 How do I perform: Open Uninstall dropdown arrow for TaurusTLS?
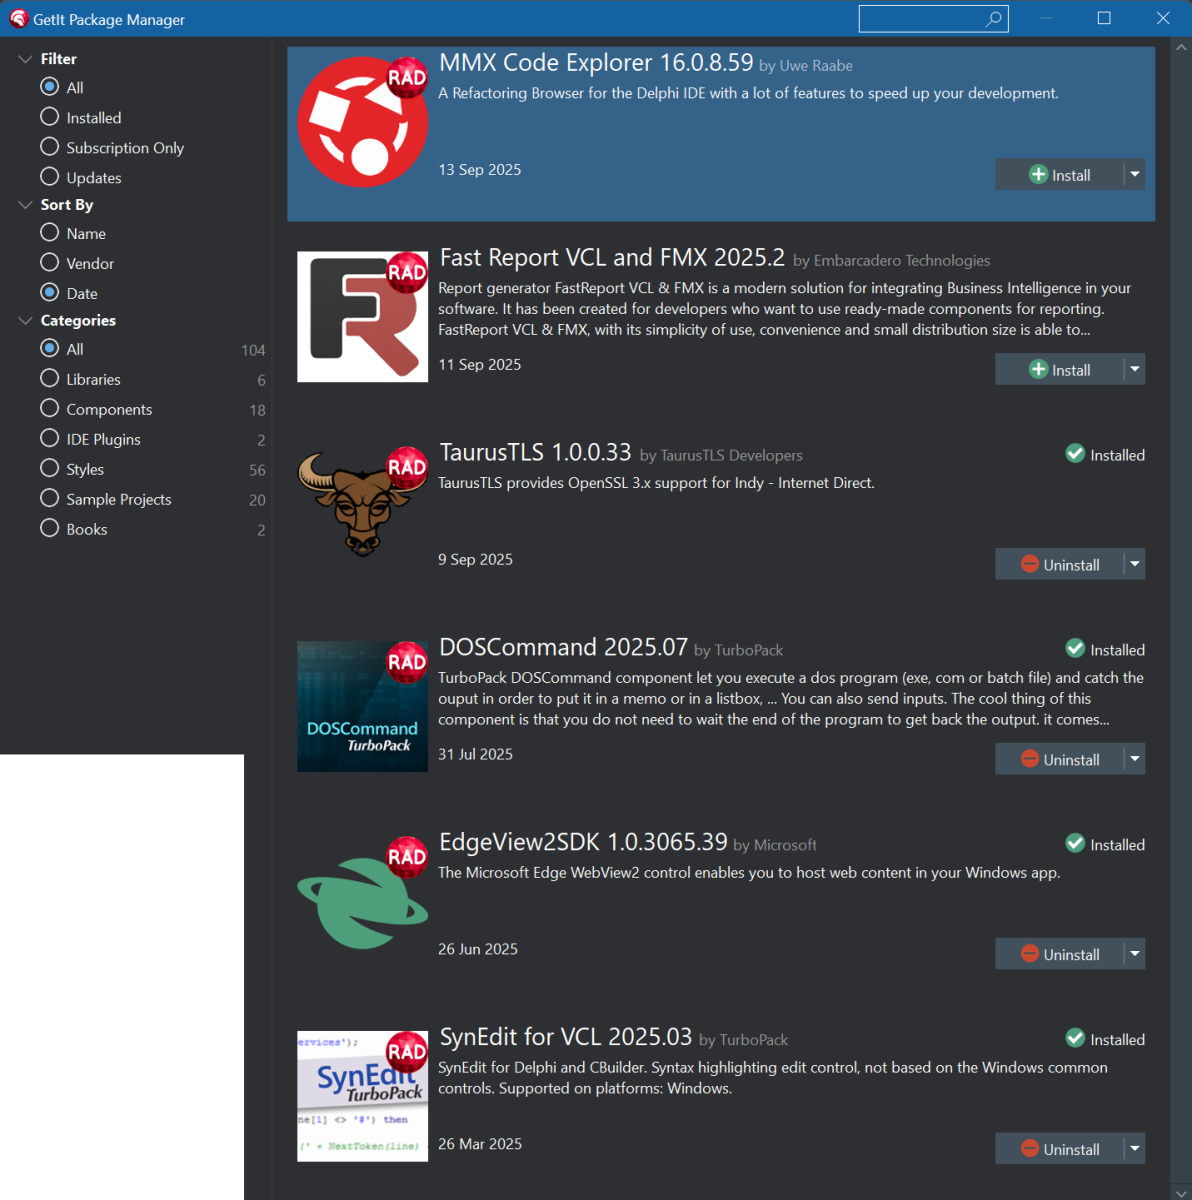click(x=1134, y=564)
